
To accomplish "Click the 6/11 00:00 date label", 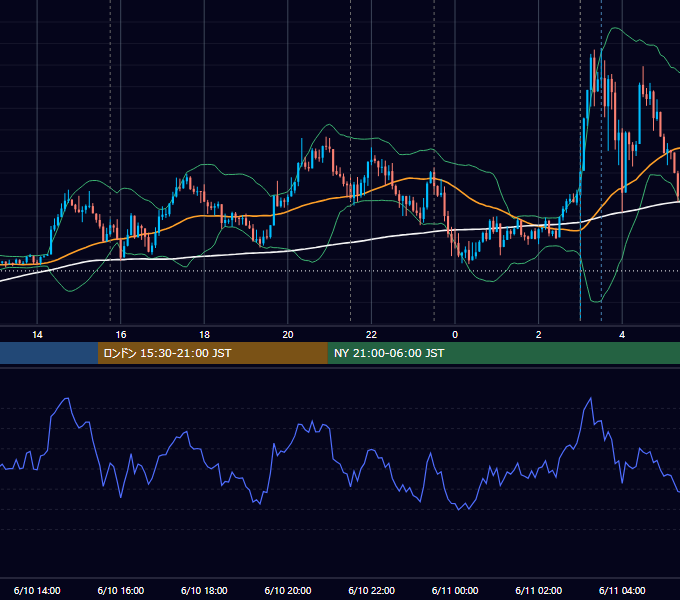I will coord(455,590).
